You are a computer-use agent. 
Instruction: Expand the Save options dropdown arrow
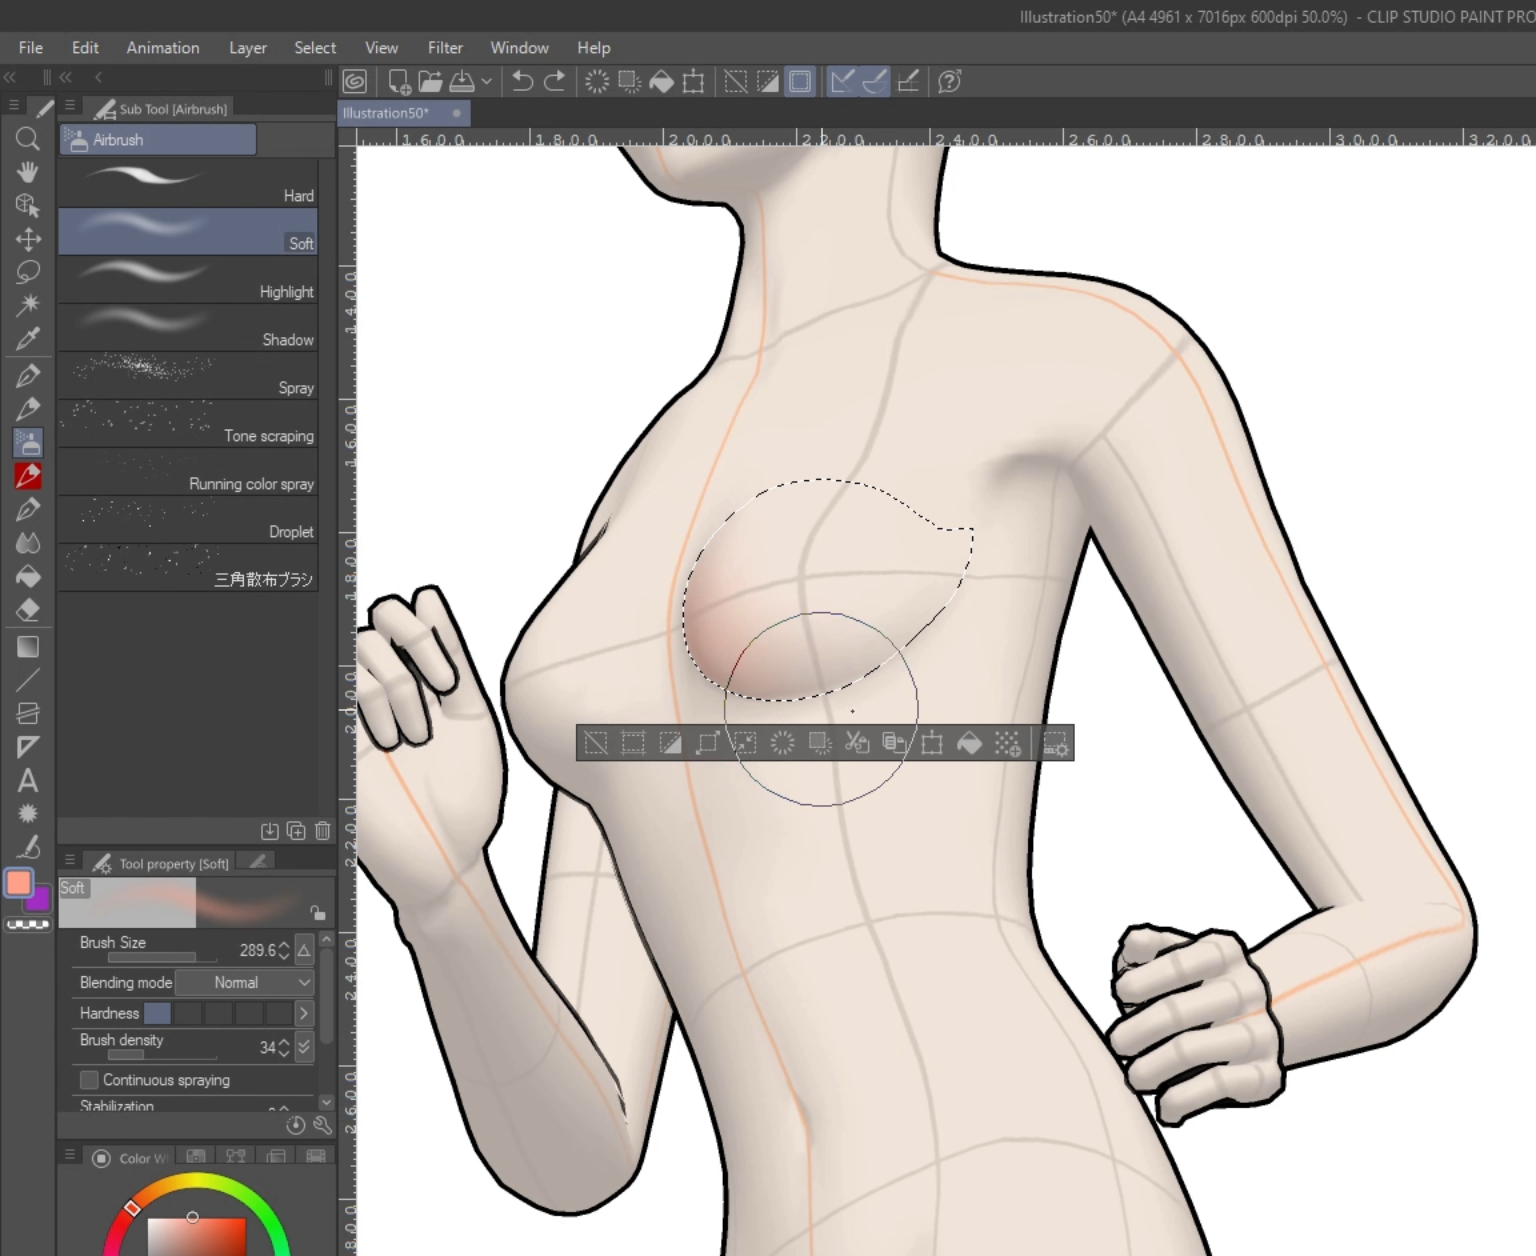tap(486, 82)
